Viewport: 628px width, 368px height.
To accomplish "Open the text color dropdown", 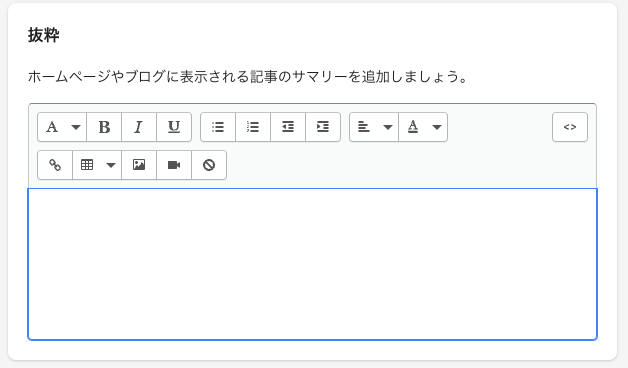I will (423, 127).
